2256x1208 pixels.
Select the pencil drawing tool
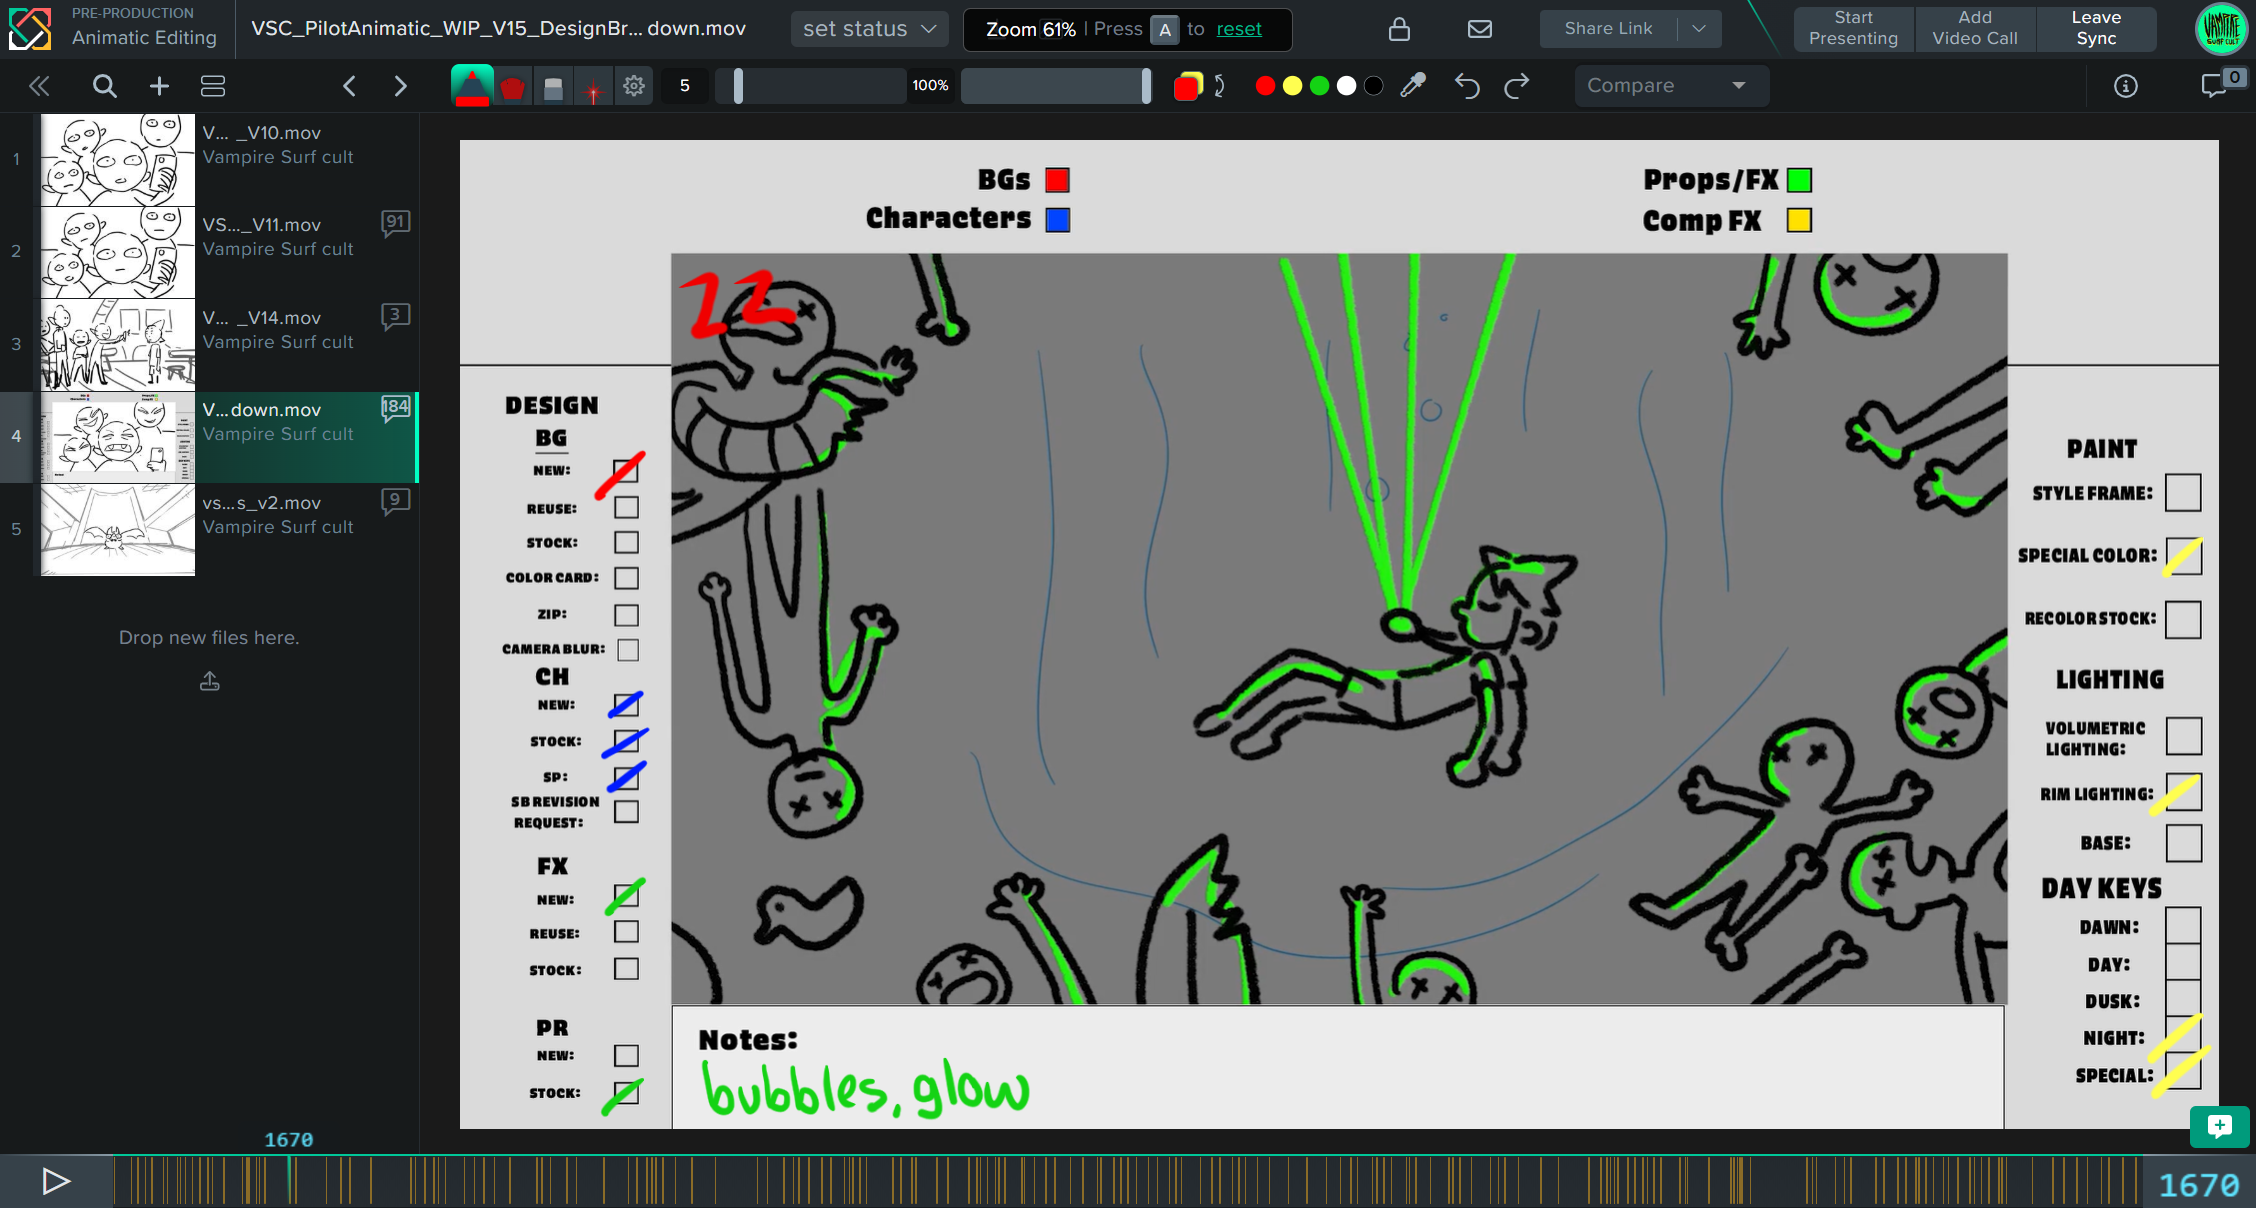click(471, 86)
